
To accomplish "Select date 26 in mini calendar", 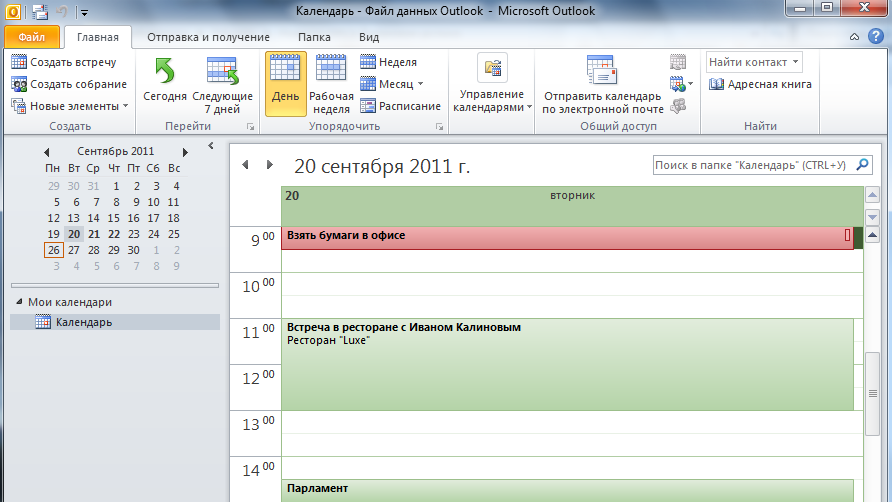I will click(53, 250).
